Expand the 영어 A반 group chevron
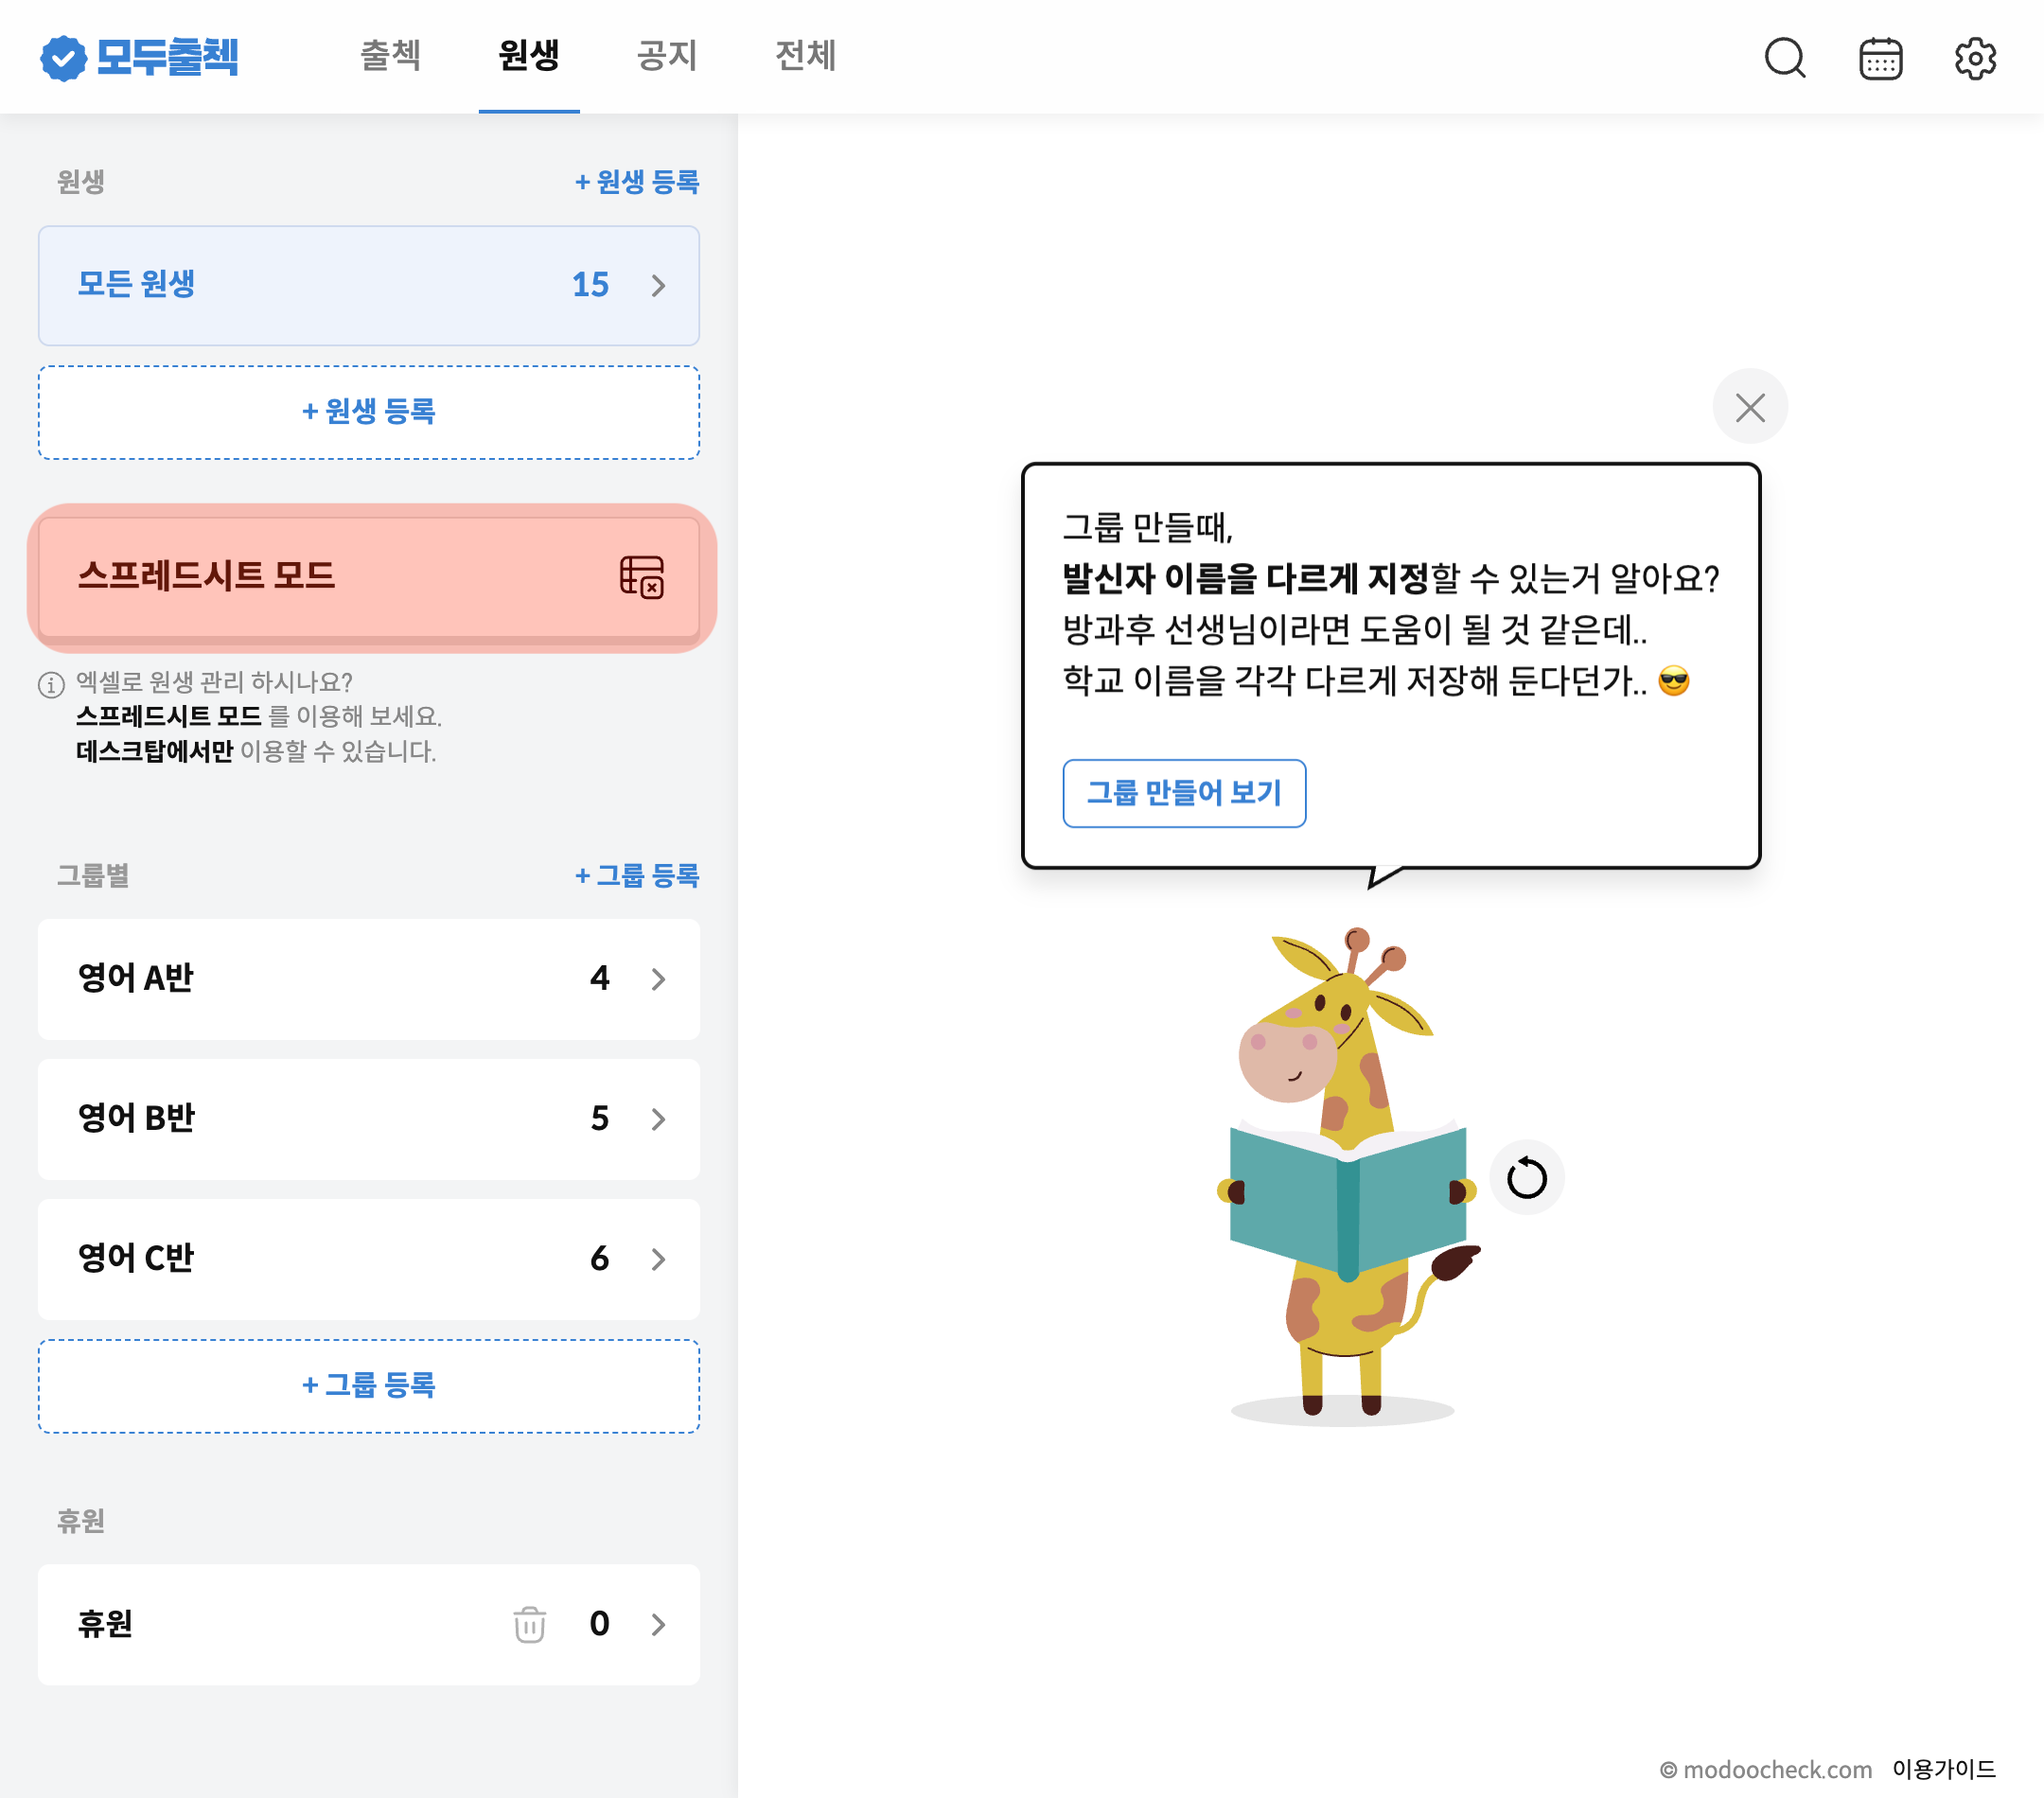2044x1798 pixels. [658, 979]
